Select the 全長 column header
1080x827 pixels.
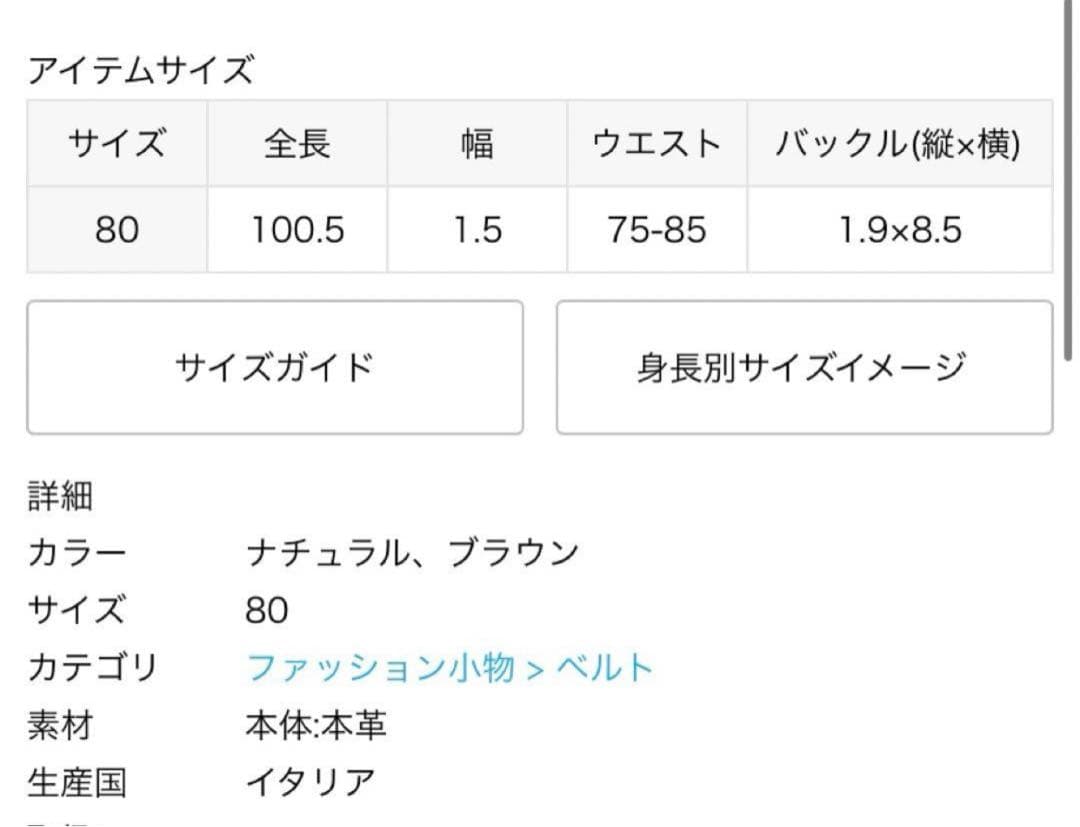point(297,144)
